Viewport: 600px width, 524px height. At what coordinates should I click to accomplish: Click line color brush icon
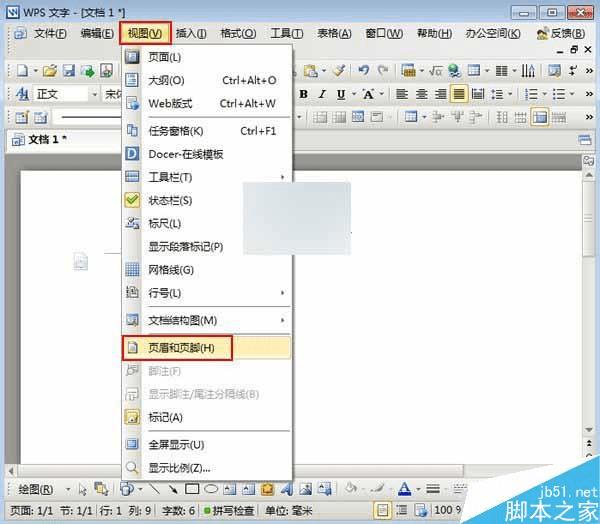pos(378,489)
